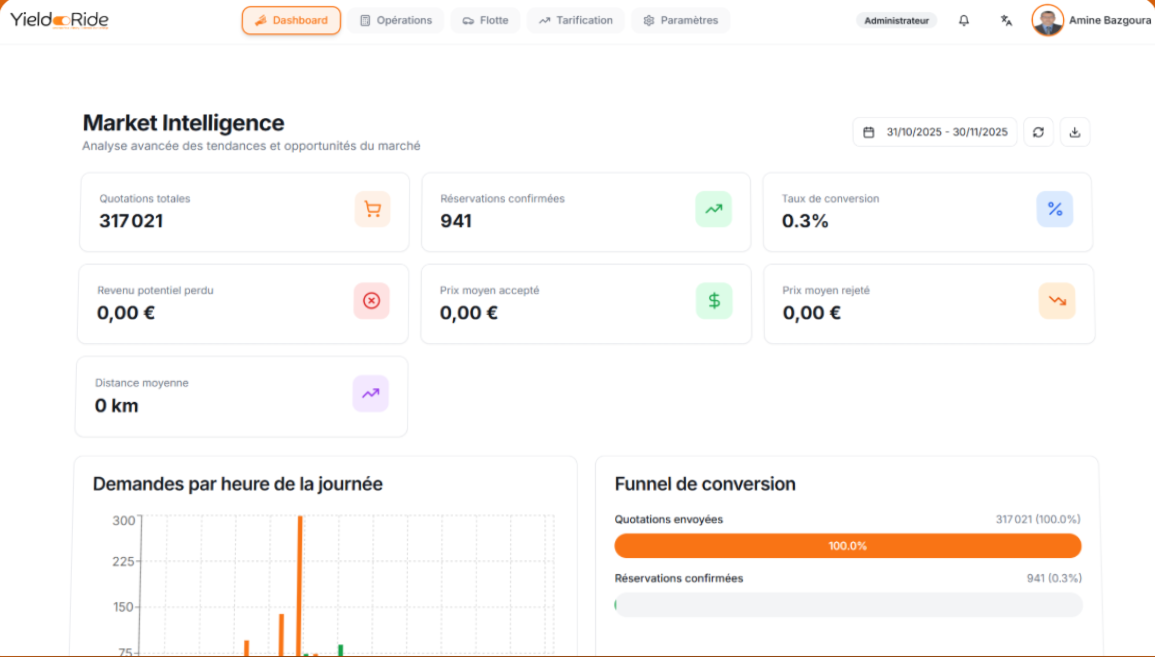Open the date range picker 31/10/2025 - 30/11/2025
The image size is (1155, 657).
(935, 132)
